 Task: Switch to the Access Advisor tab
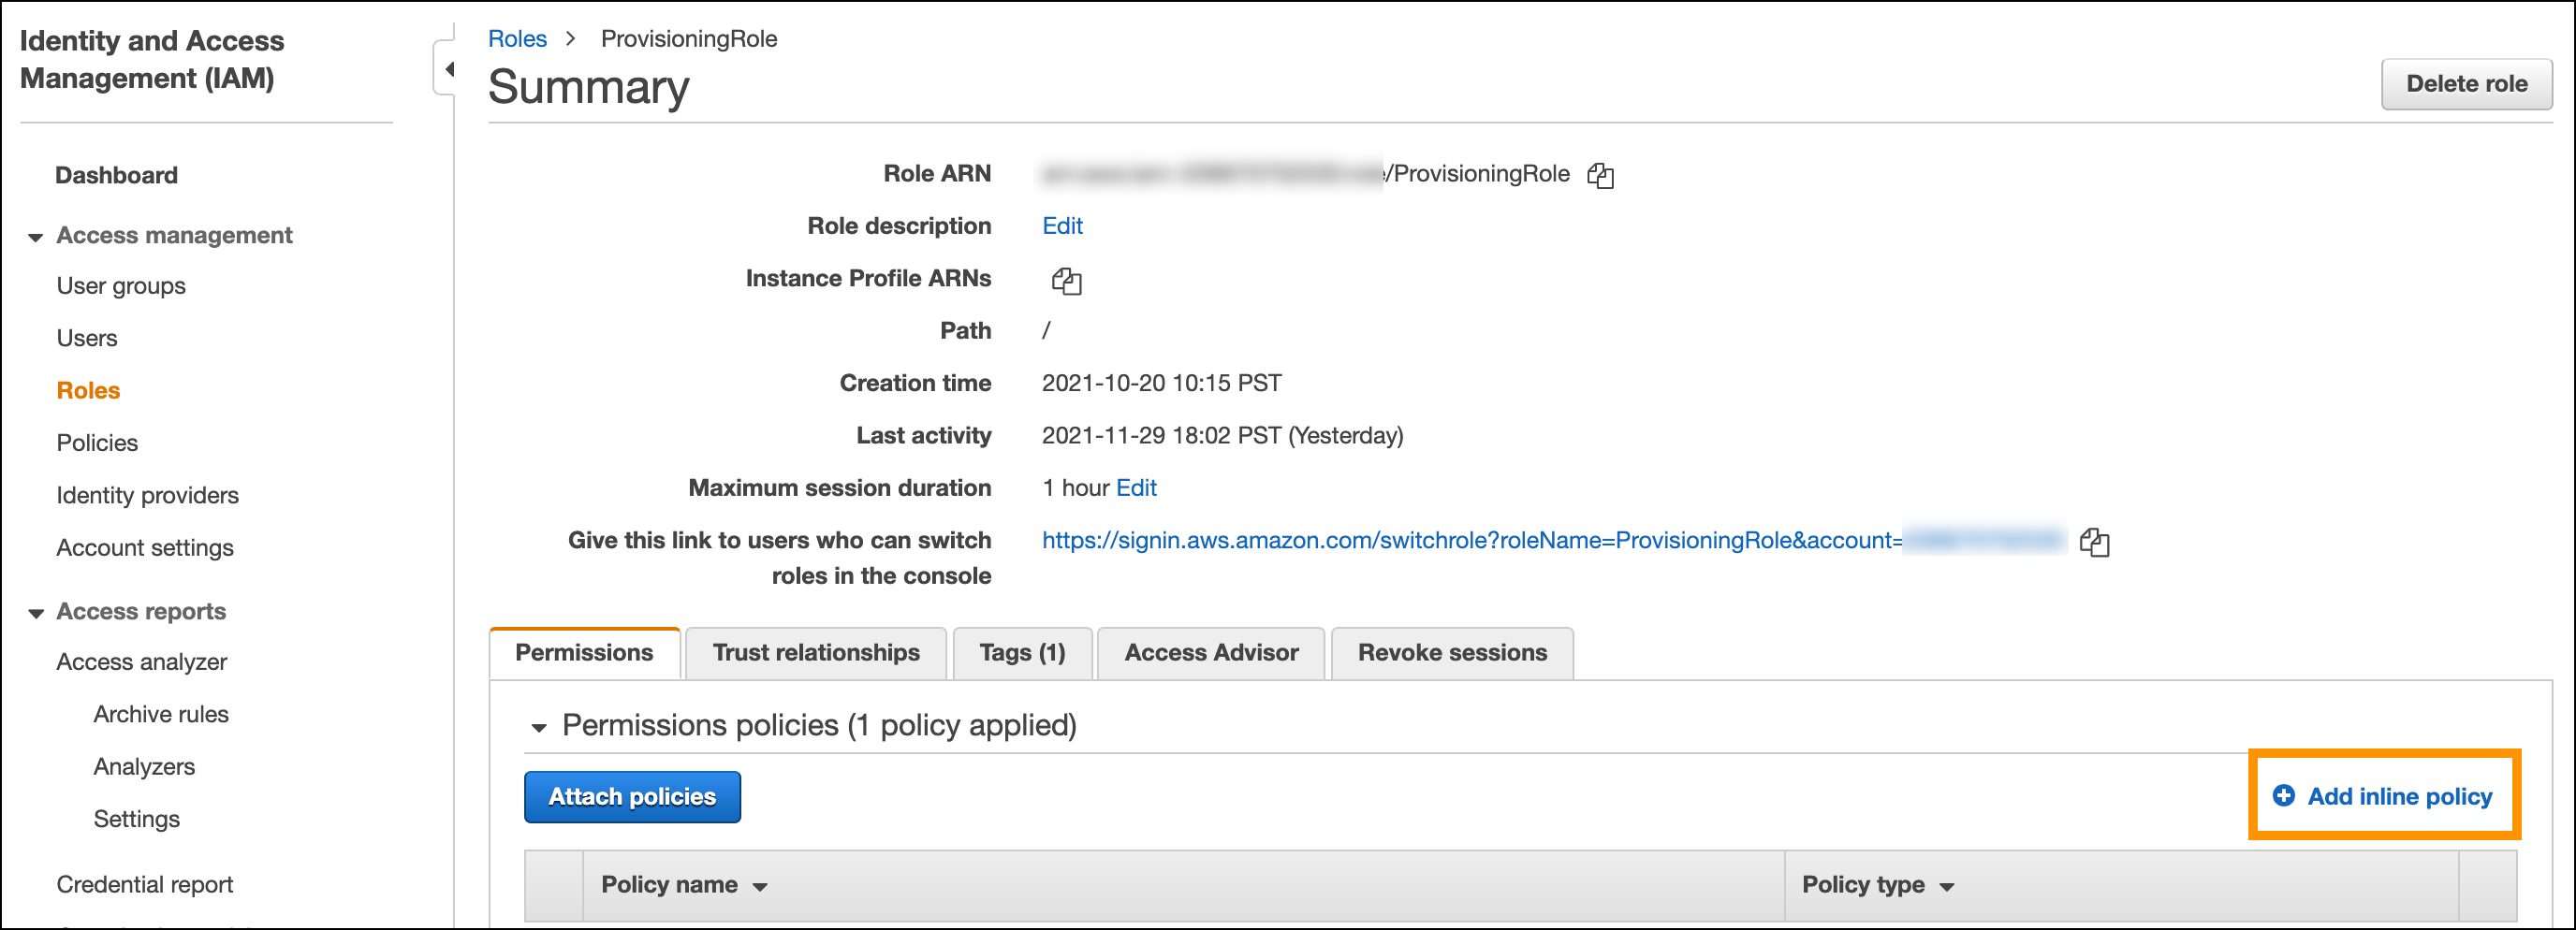click(1211, 653)
